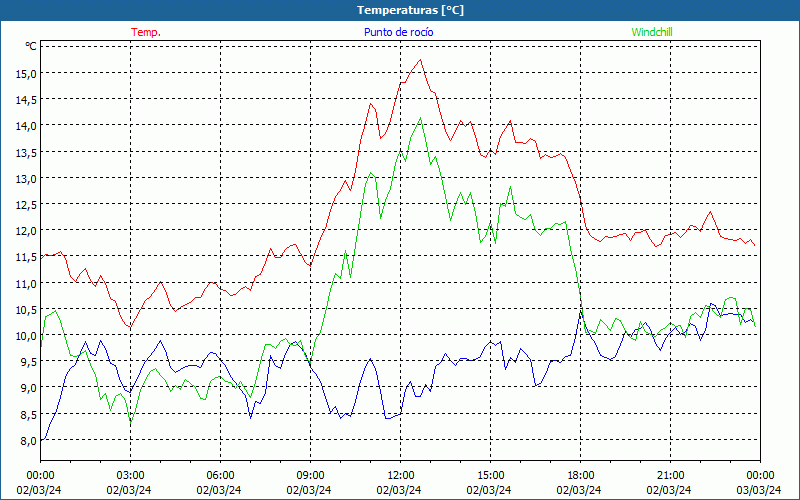Click the 15:00 time axis label
The height and width of the screenshot is (500, 800).
pos(490,476)
